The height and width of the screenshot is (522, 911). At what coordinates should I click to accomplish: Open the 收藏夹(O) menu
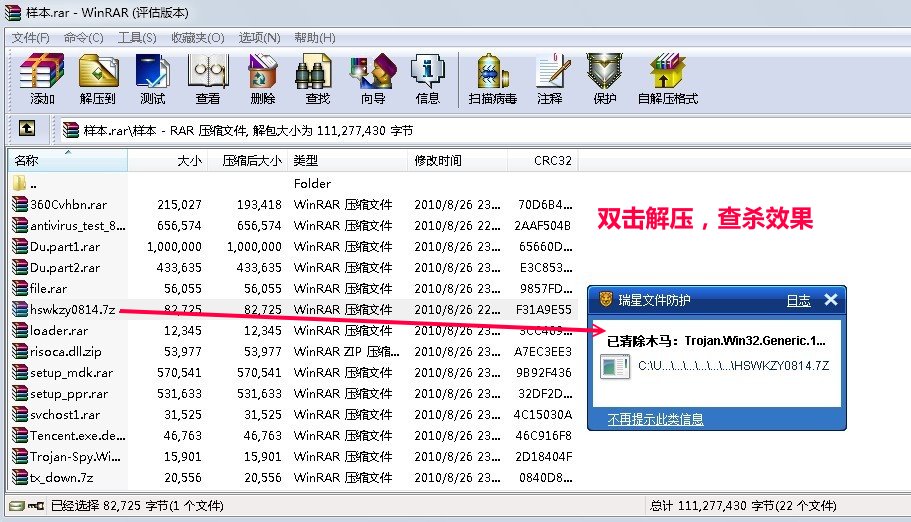[198, 38]
